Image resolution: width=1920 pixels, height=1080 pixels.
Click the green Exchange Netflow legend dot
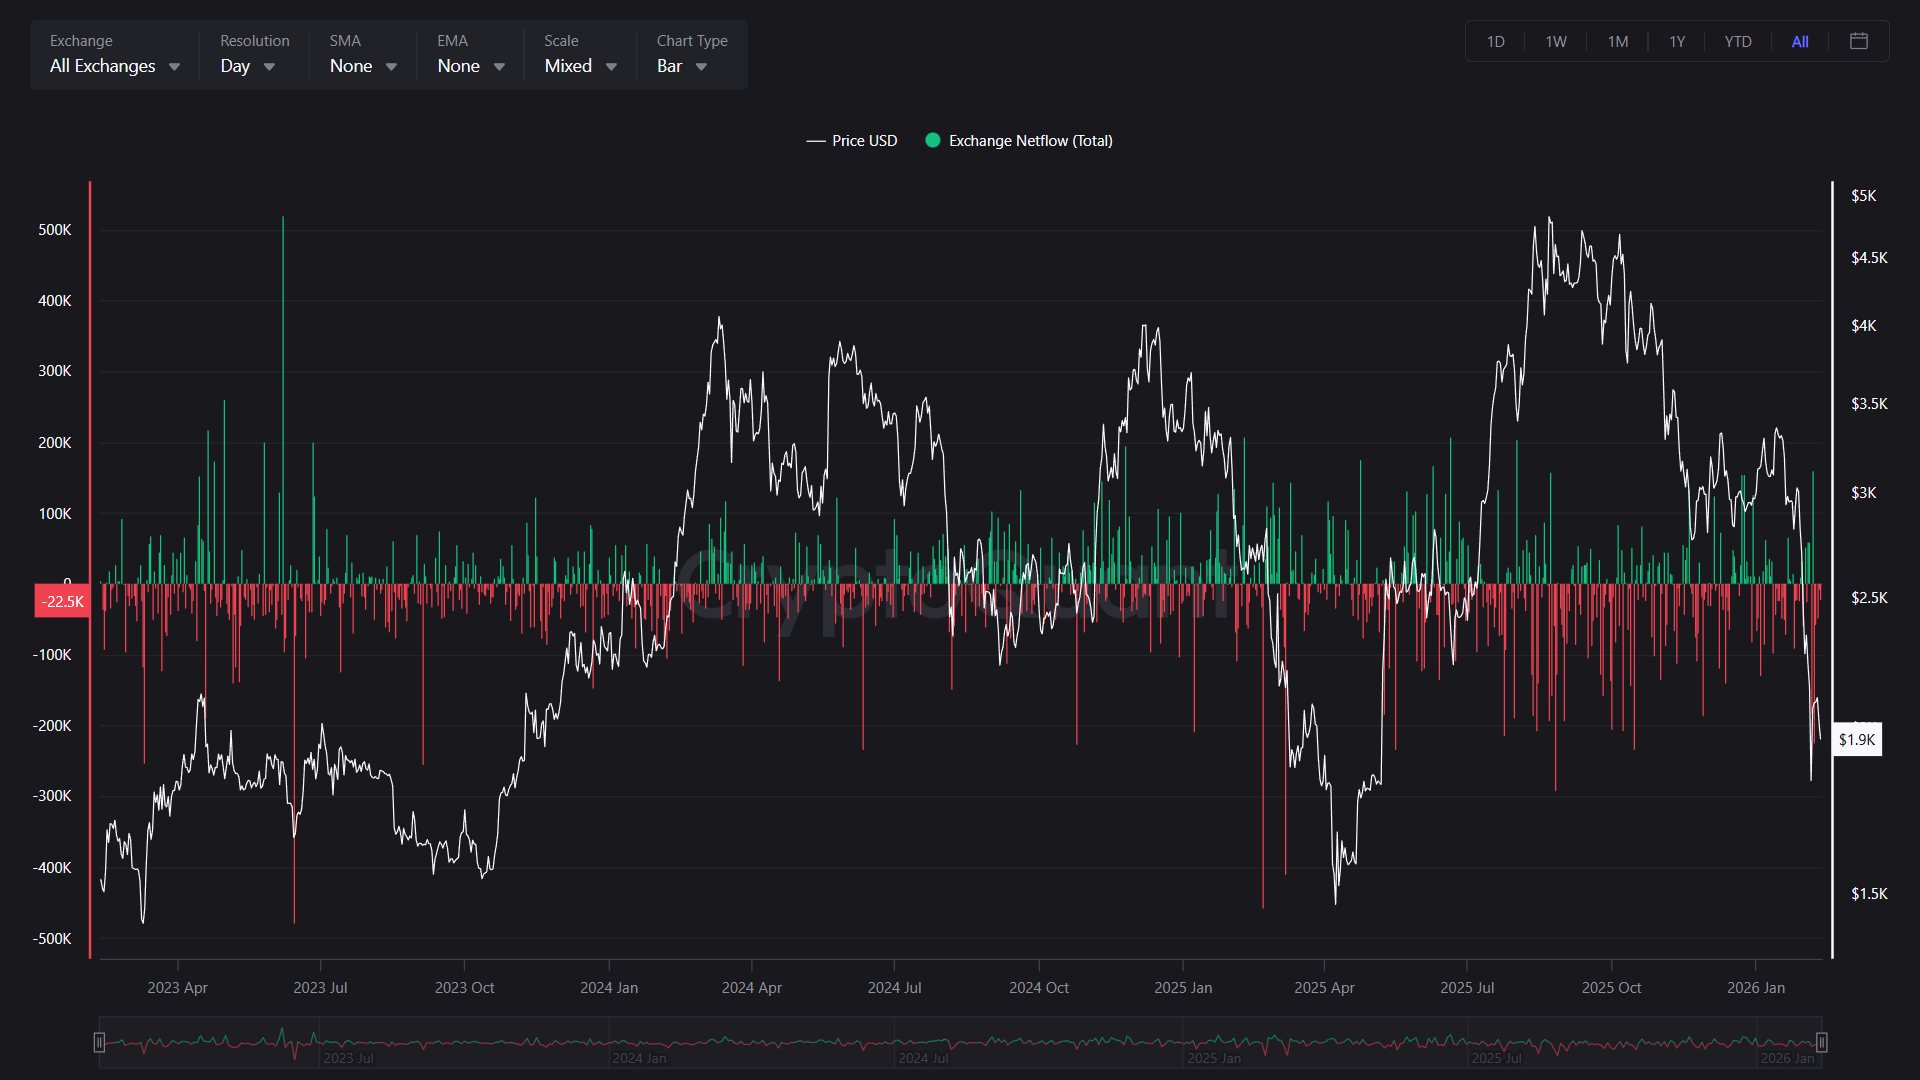(932, 141)
